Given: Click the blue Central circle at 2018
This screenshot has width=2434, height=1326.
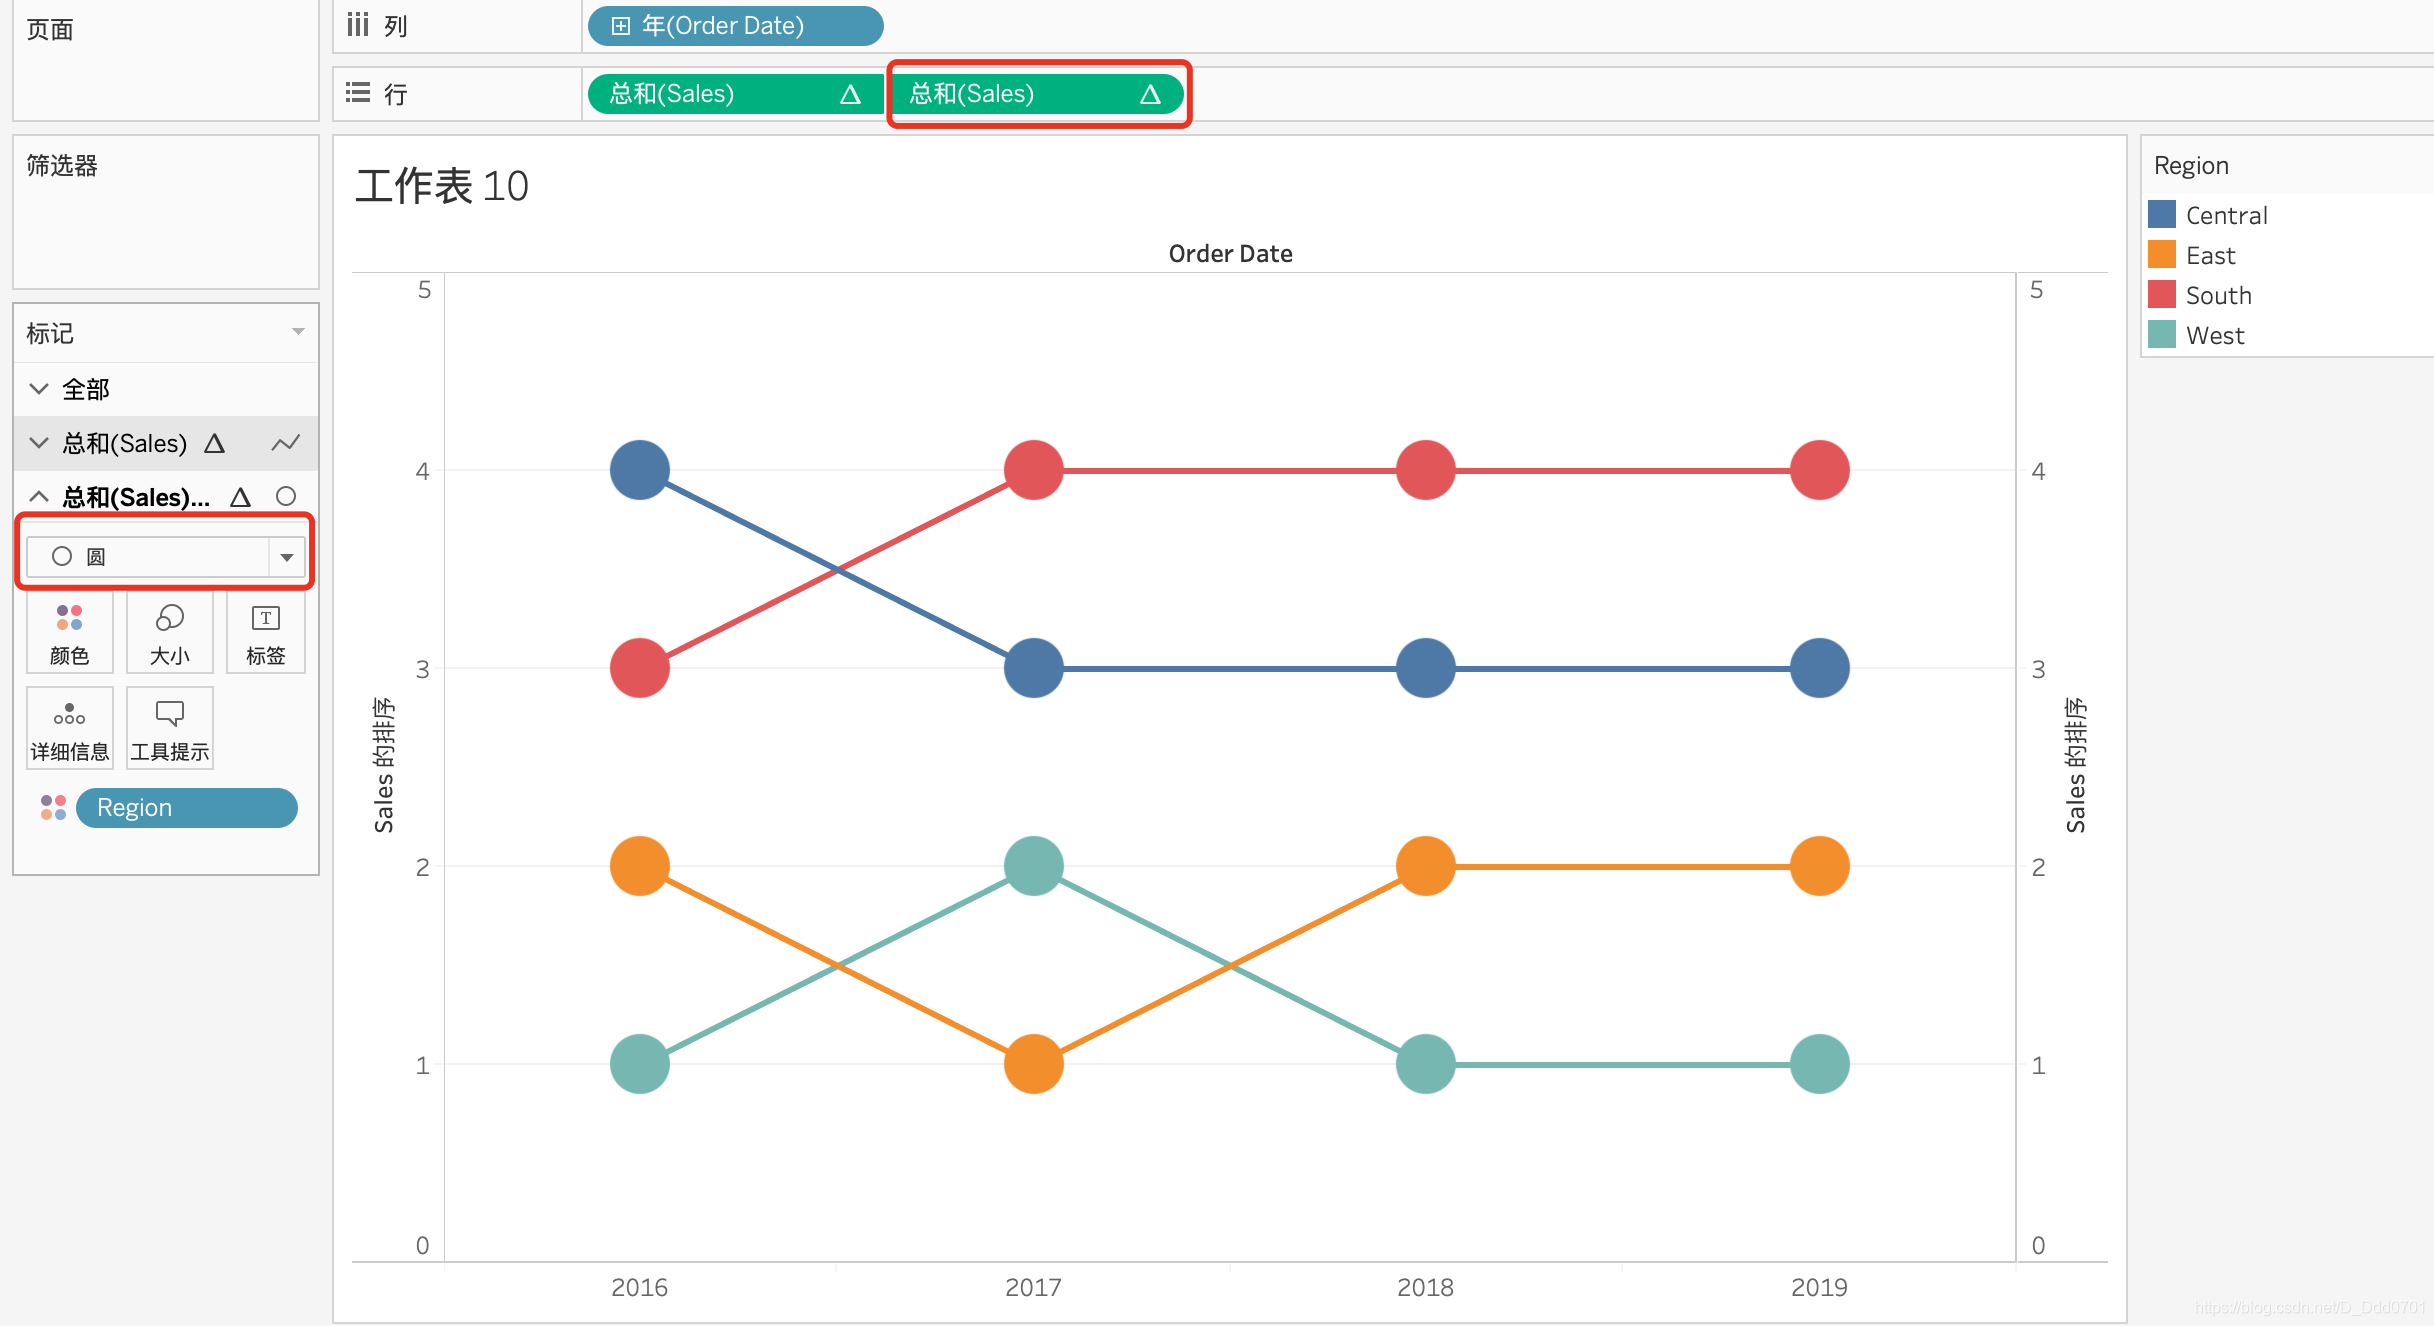Looking at the screenshot, I should (1425, 668).
